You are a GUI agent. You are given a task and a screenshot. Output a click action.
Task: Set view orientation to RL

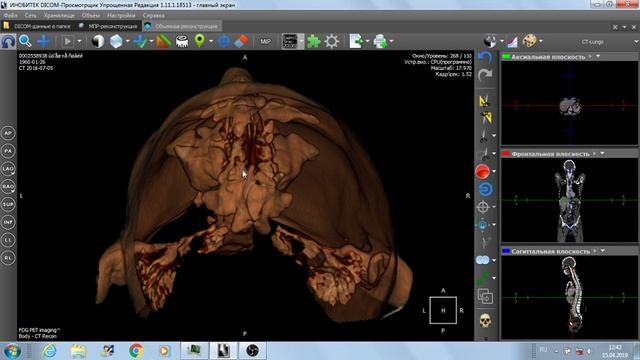pyautogui.click(x=8, y=258)
